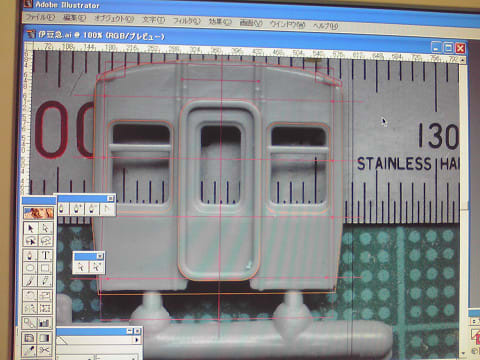Screen dimensions: 480x360
Task: Pick Group Selection tool in small floating palette
Action: 96,267
